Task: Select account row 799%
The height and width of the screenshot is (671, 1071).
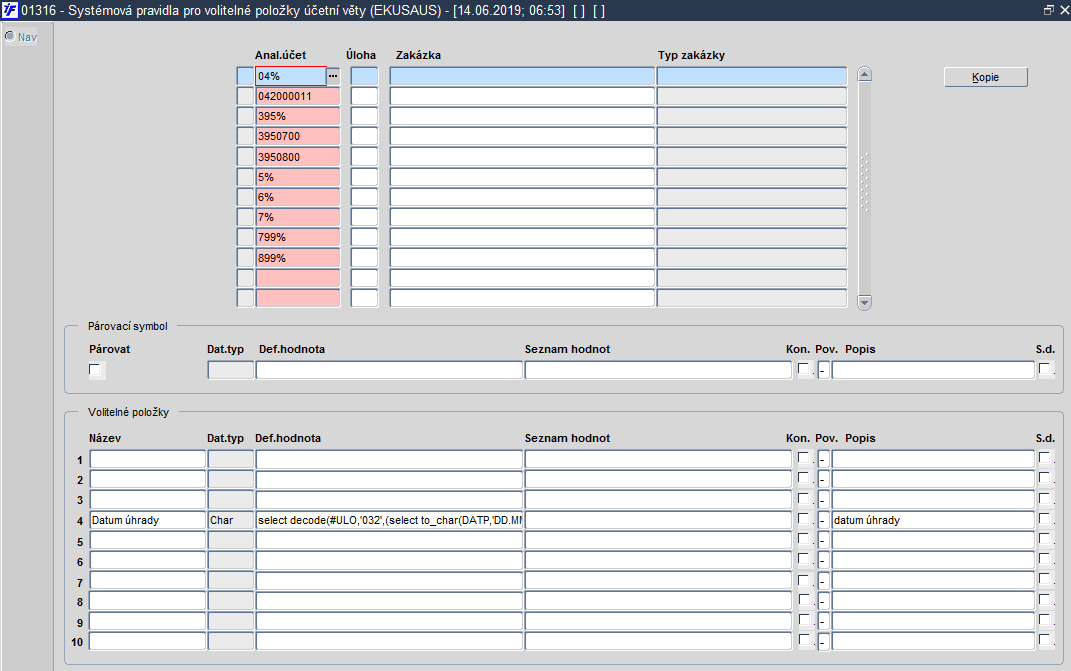Action: (x=298, y=237)
